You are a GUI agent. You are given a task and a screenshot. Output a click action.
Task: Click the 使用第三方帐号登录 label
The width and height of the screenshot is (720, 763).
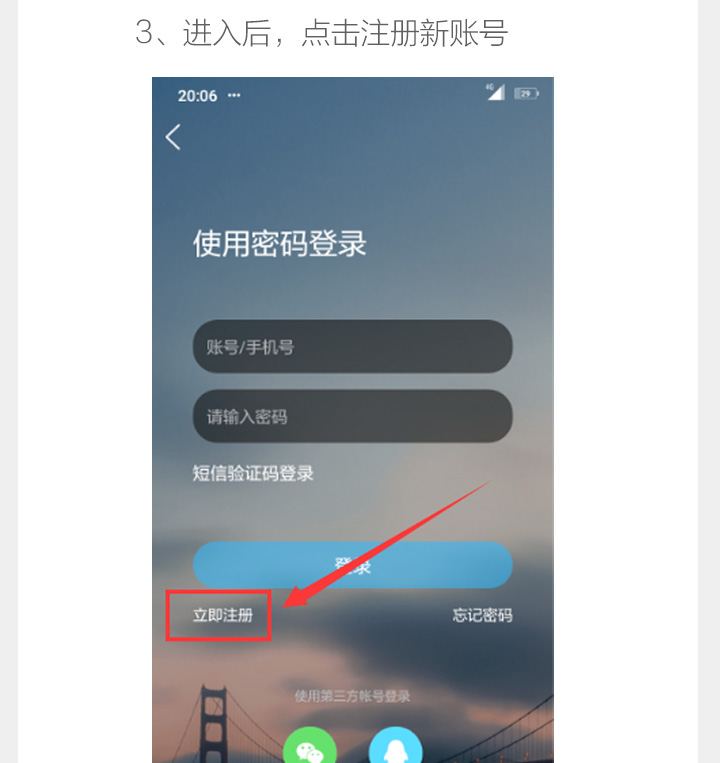(352, 696)
